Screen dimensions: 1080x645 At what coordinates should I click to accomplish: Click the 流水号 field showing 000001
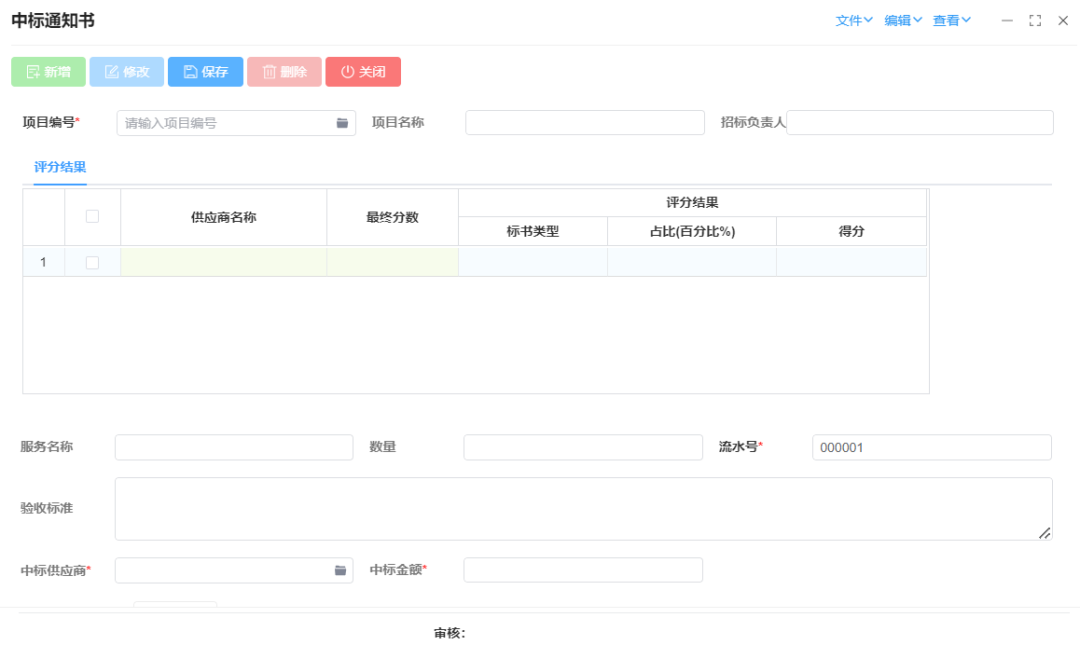pyautogui.click(x=932, y=447)
